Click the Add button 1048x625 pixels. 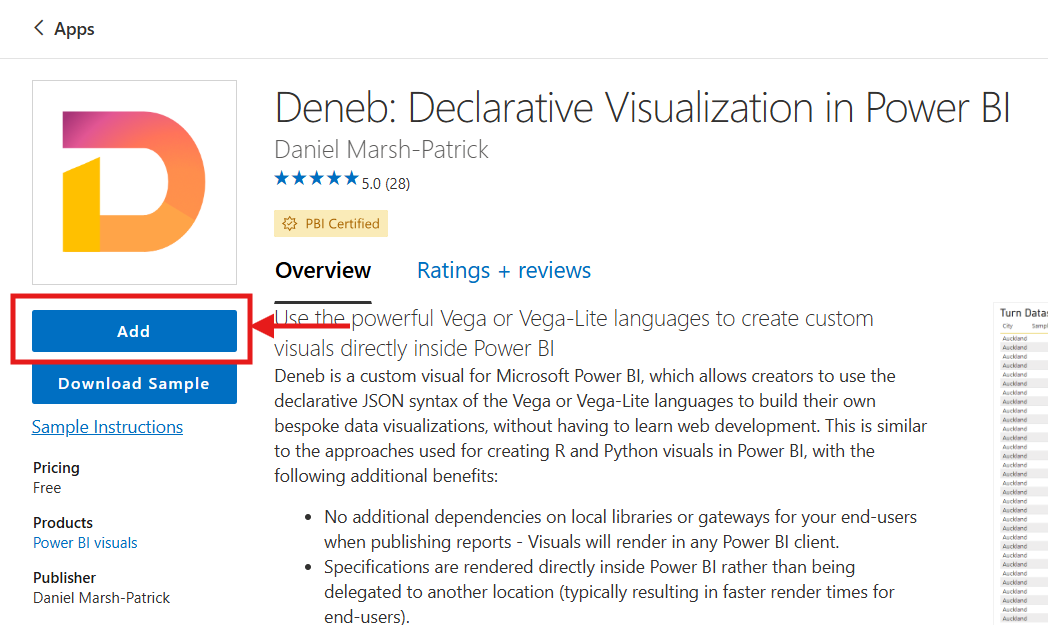pyautogui.click(x=134, y=331)
